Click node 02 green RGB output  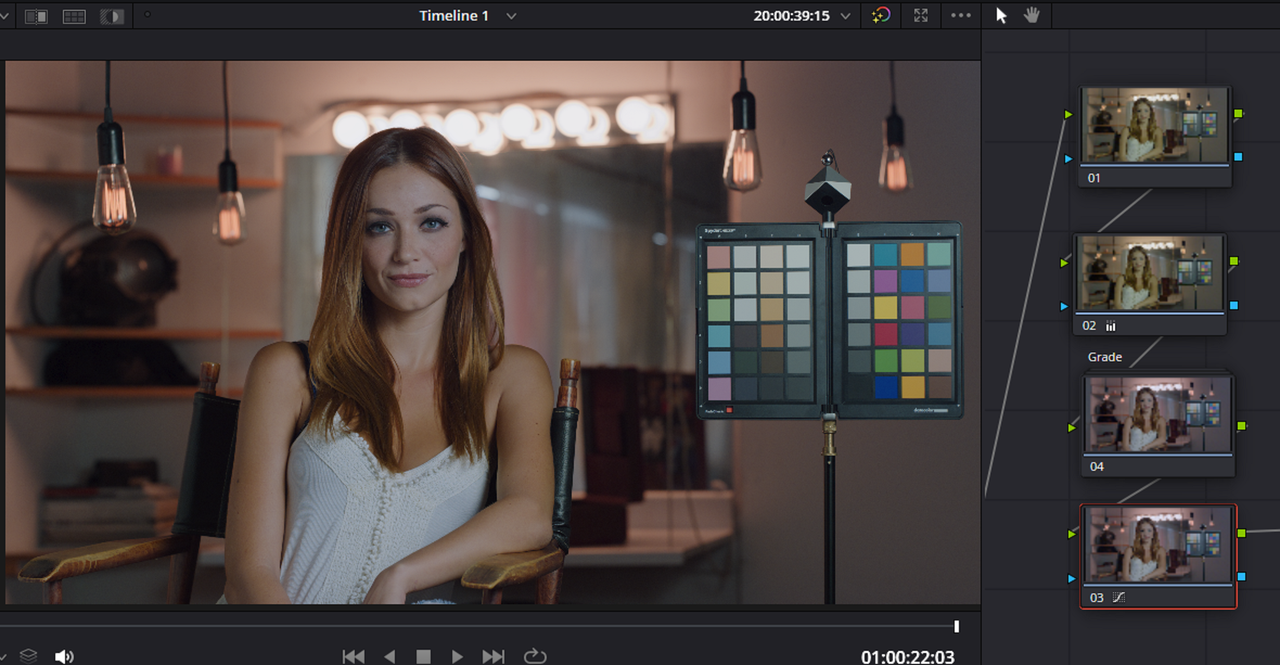click(1233, 262)
